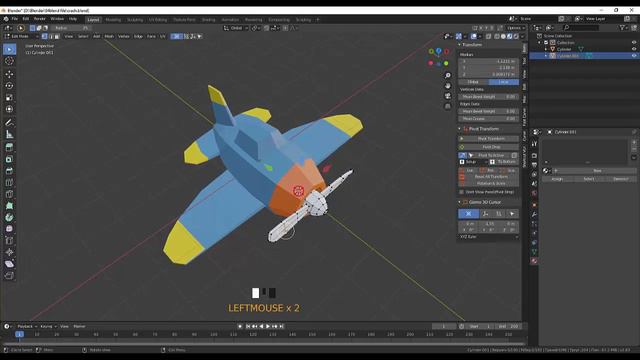
Task: Open the Mesh menu in viewport header
Action: click(109, 36)
